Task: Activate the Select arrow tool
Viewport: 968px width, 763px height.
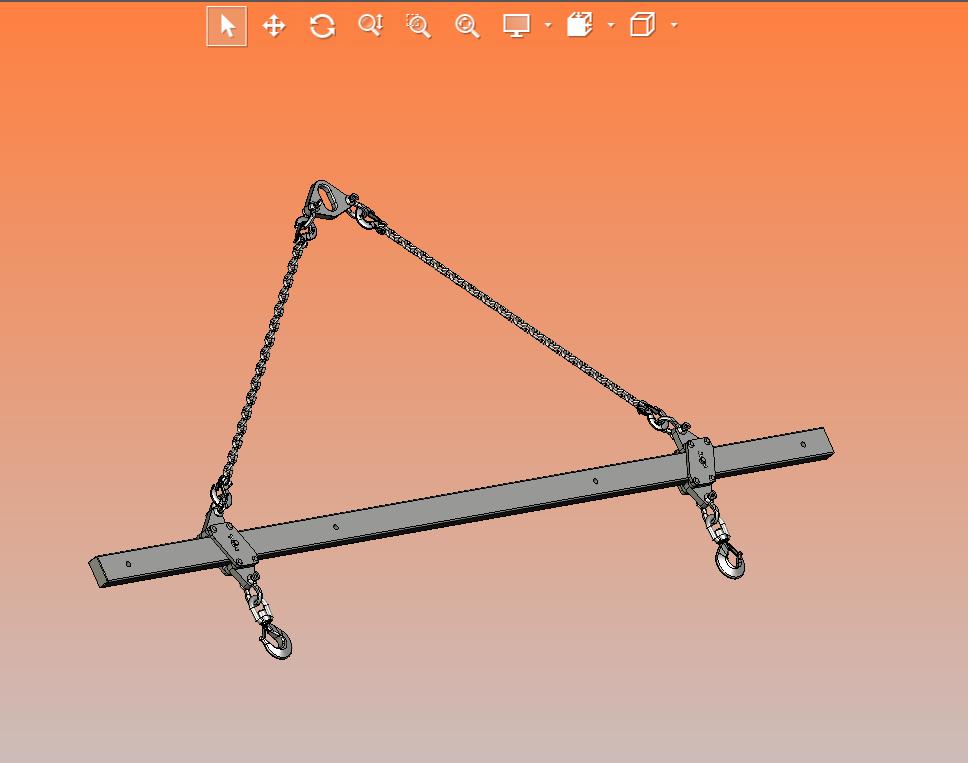Action: (x=227, y=26)
